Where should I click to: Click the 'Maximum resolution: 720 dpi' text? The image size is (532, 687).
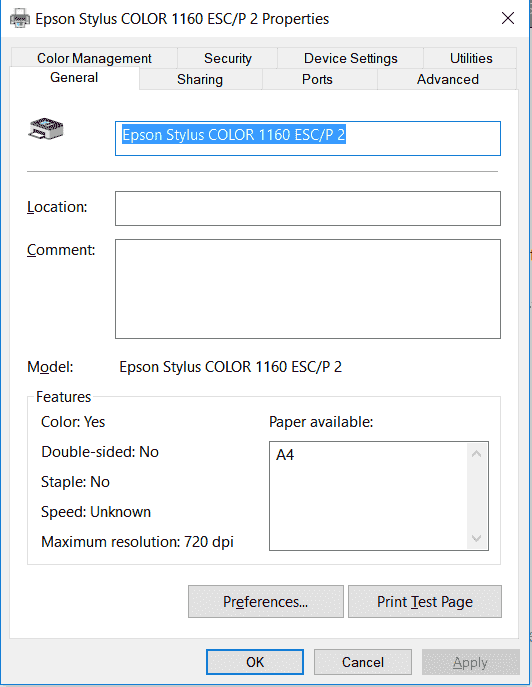click(x=137, y=542)
